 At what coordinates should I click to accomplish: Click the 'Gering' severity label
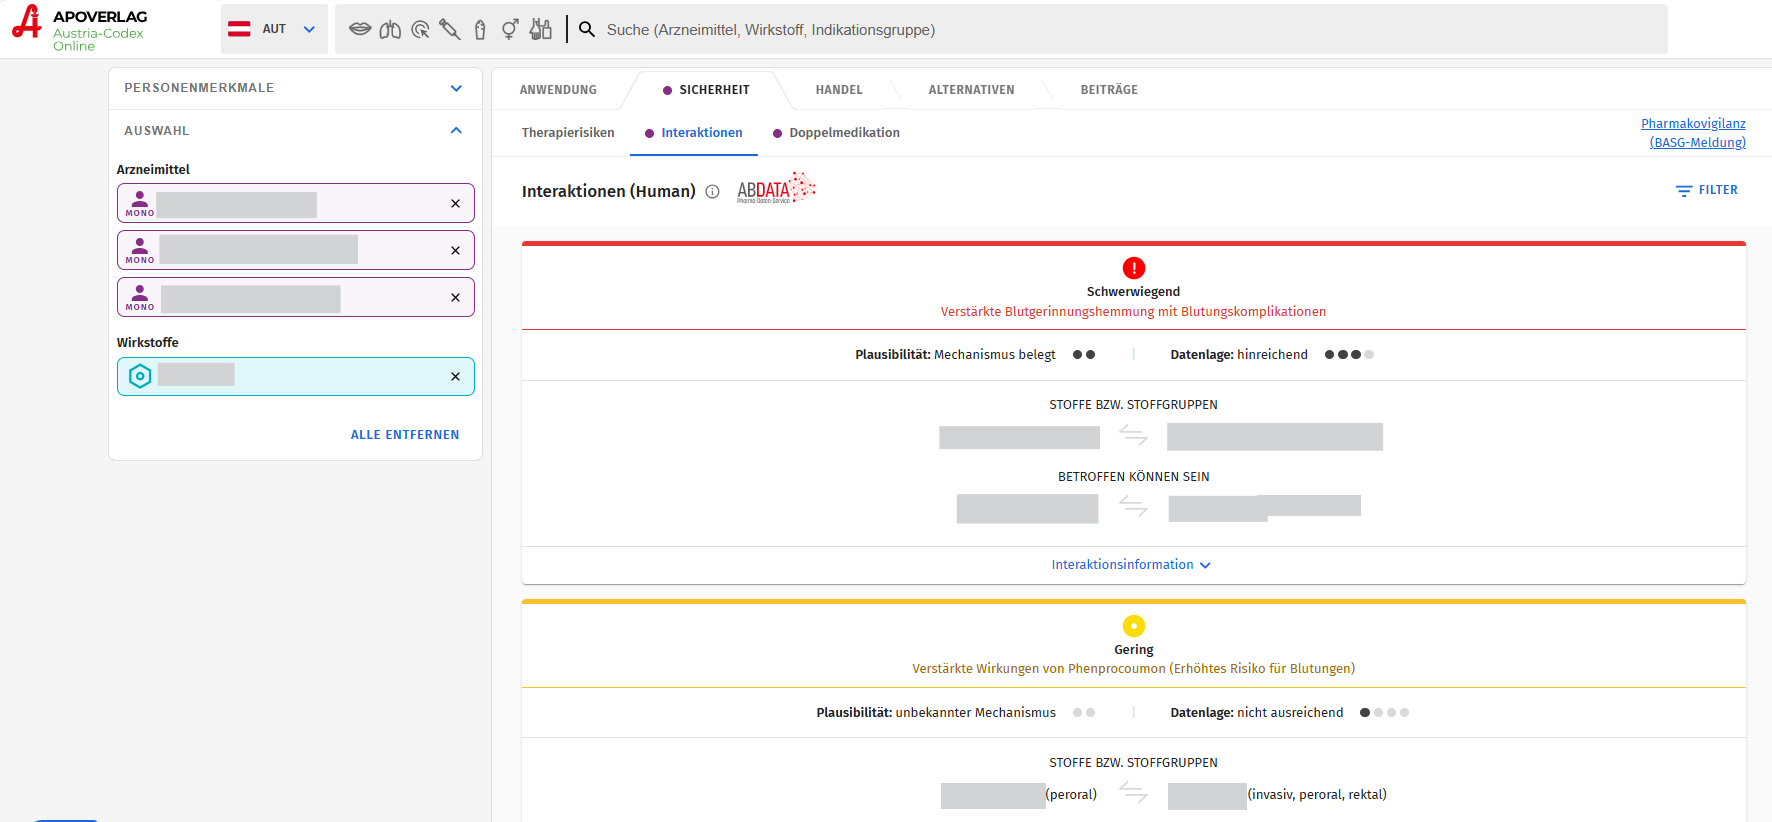tap(1134, 650)
